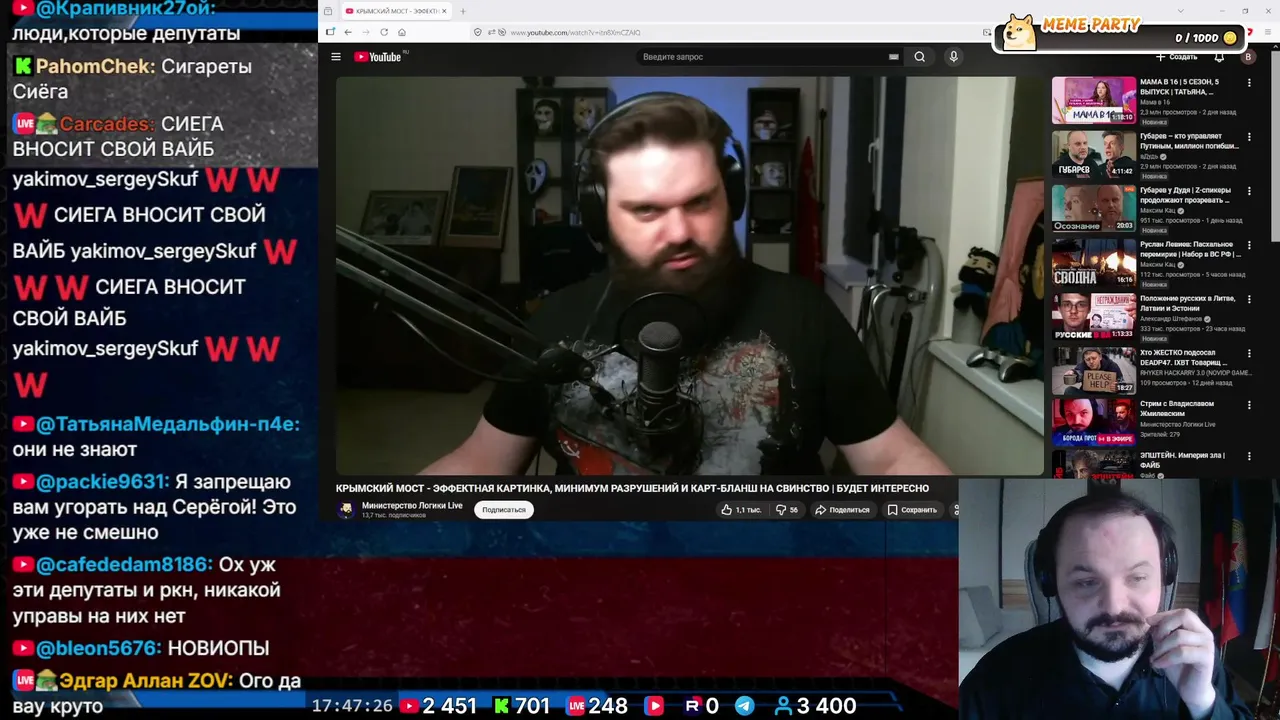Open the РУССКИЕ 1:13:33 video thumbnail

coord(1093,316)
